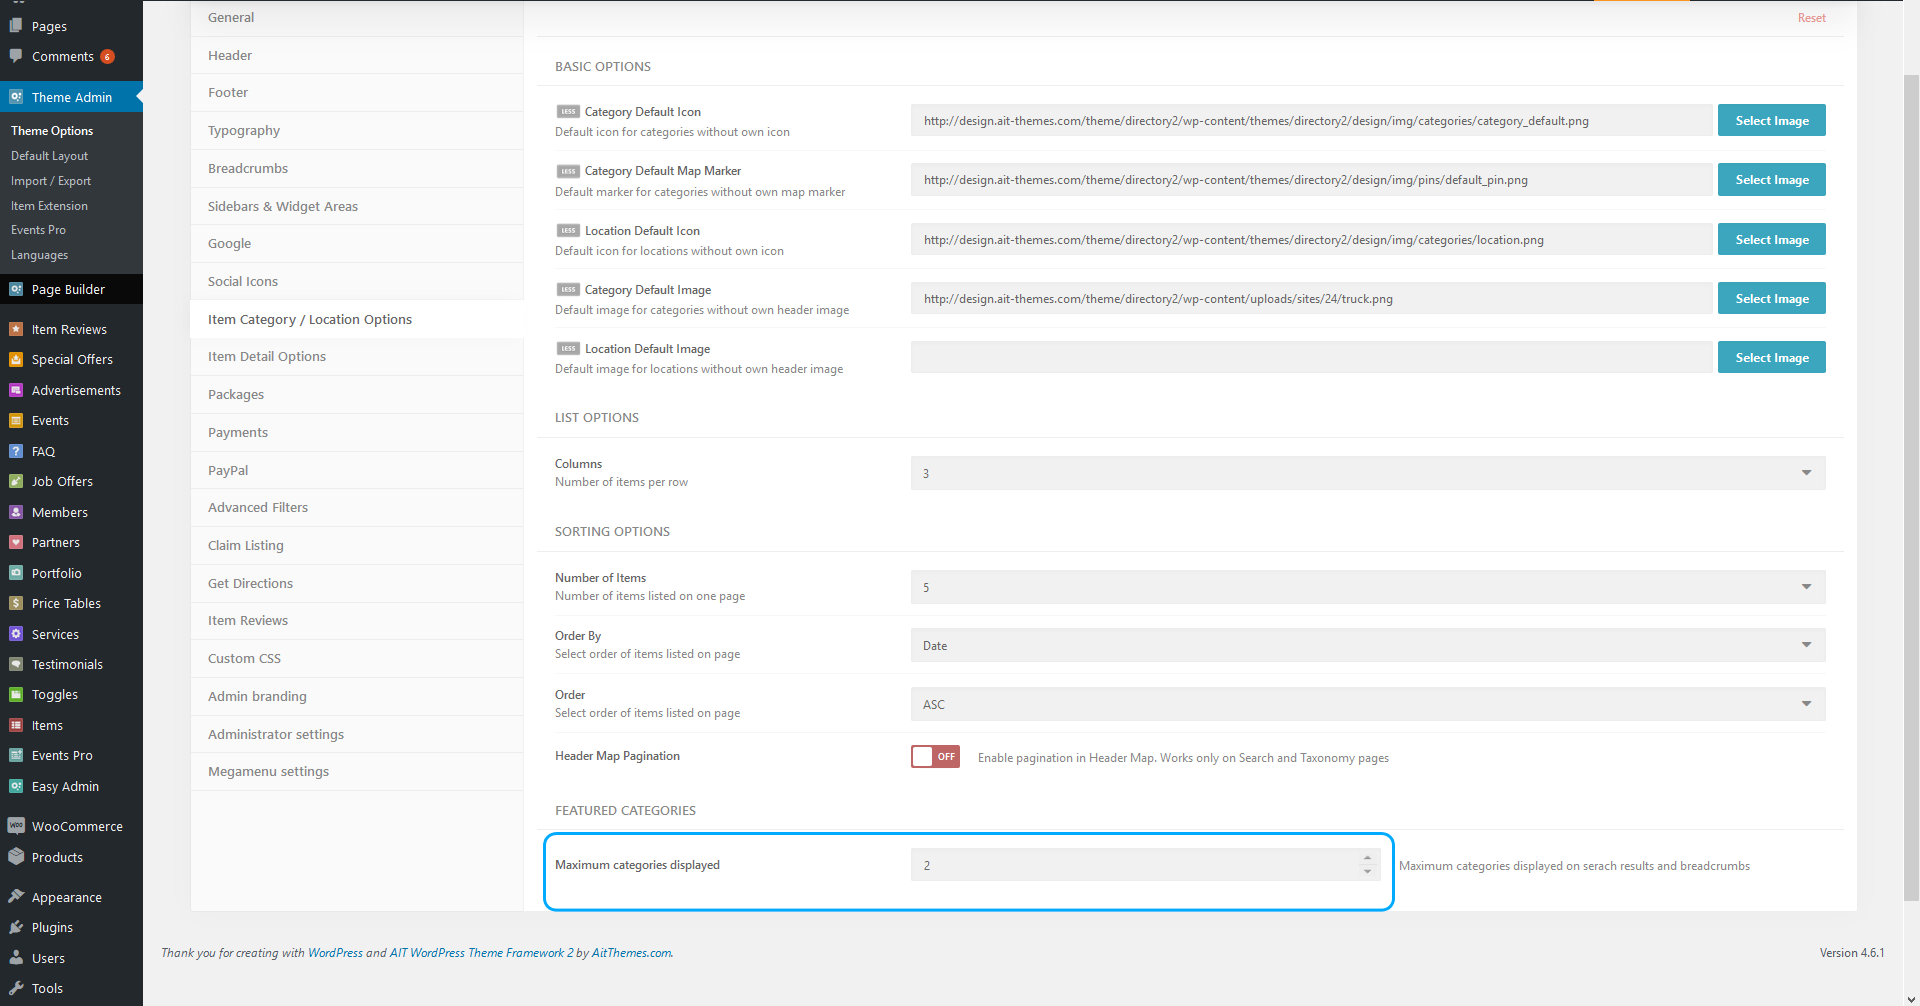The image size is (1920, 1006).
Task: Click the Partners heart icon
Action: coord(16,542)
